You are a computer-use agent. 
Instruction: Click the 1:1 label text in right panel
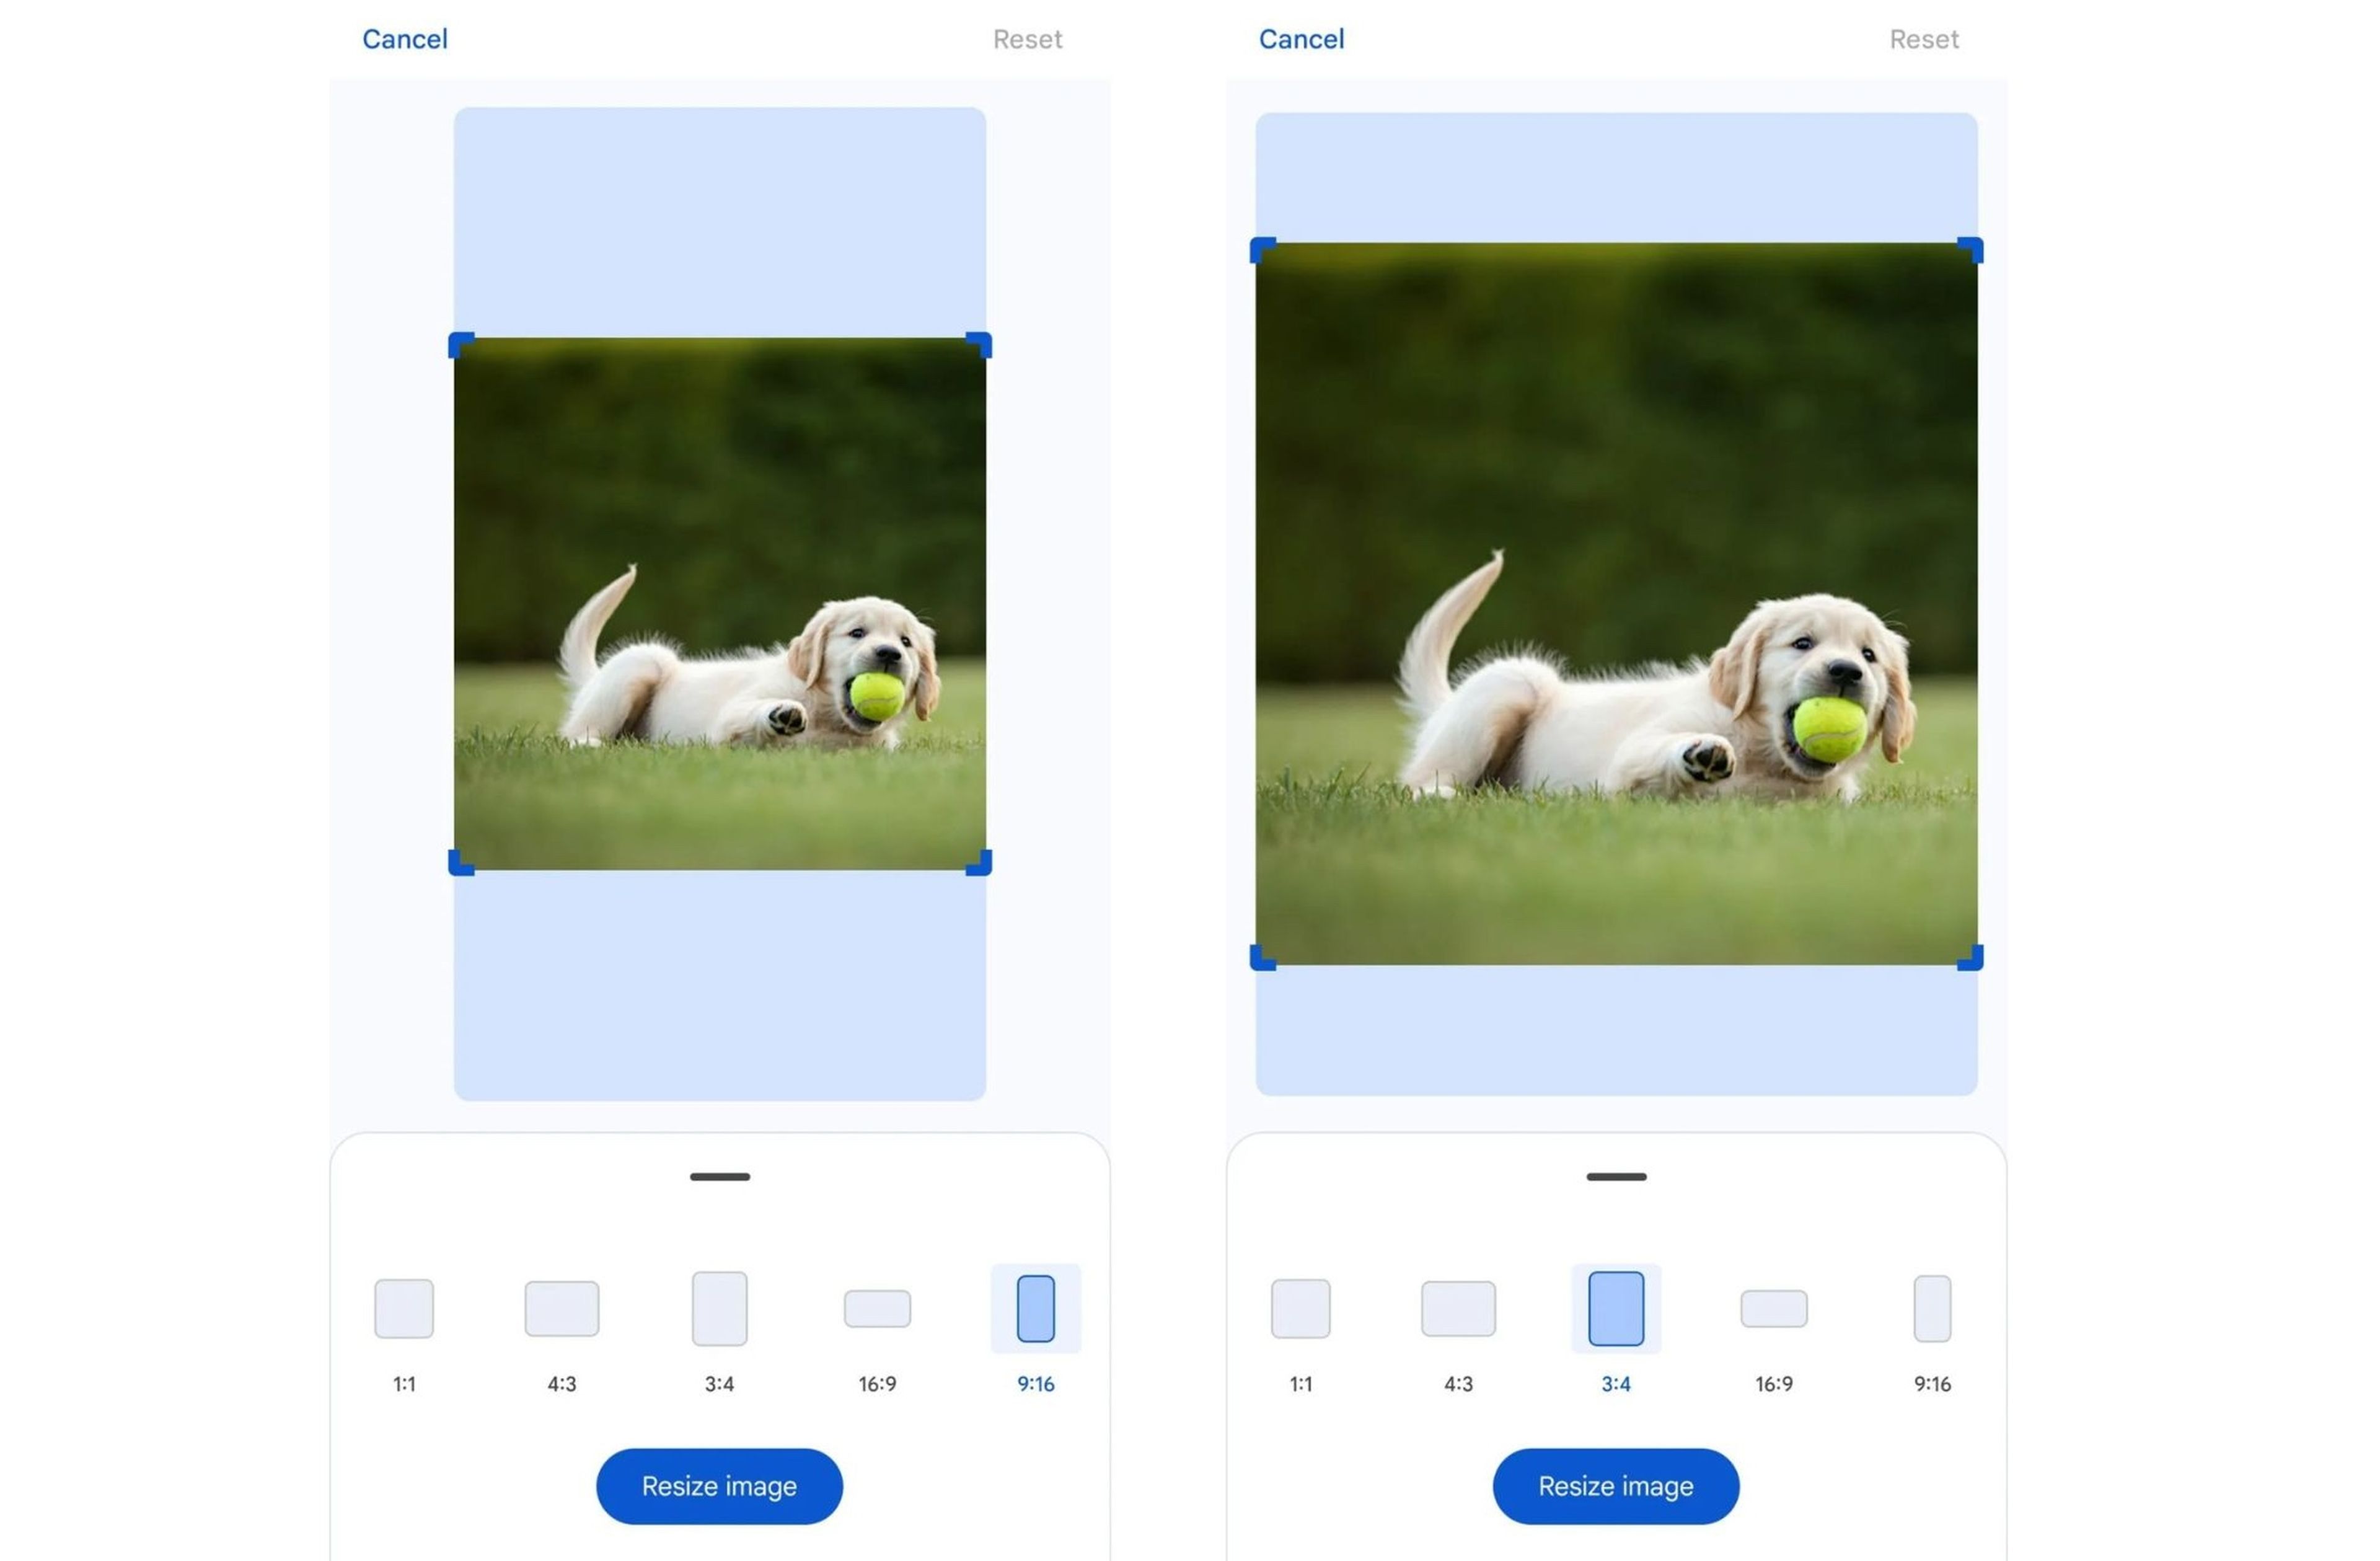coord(1301,1384)
